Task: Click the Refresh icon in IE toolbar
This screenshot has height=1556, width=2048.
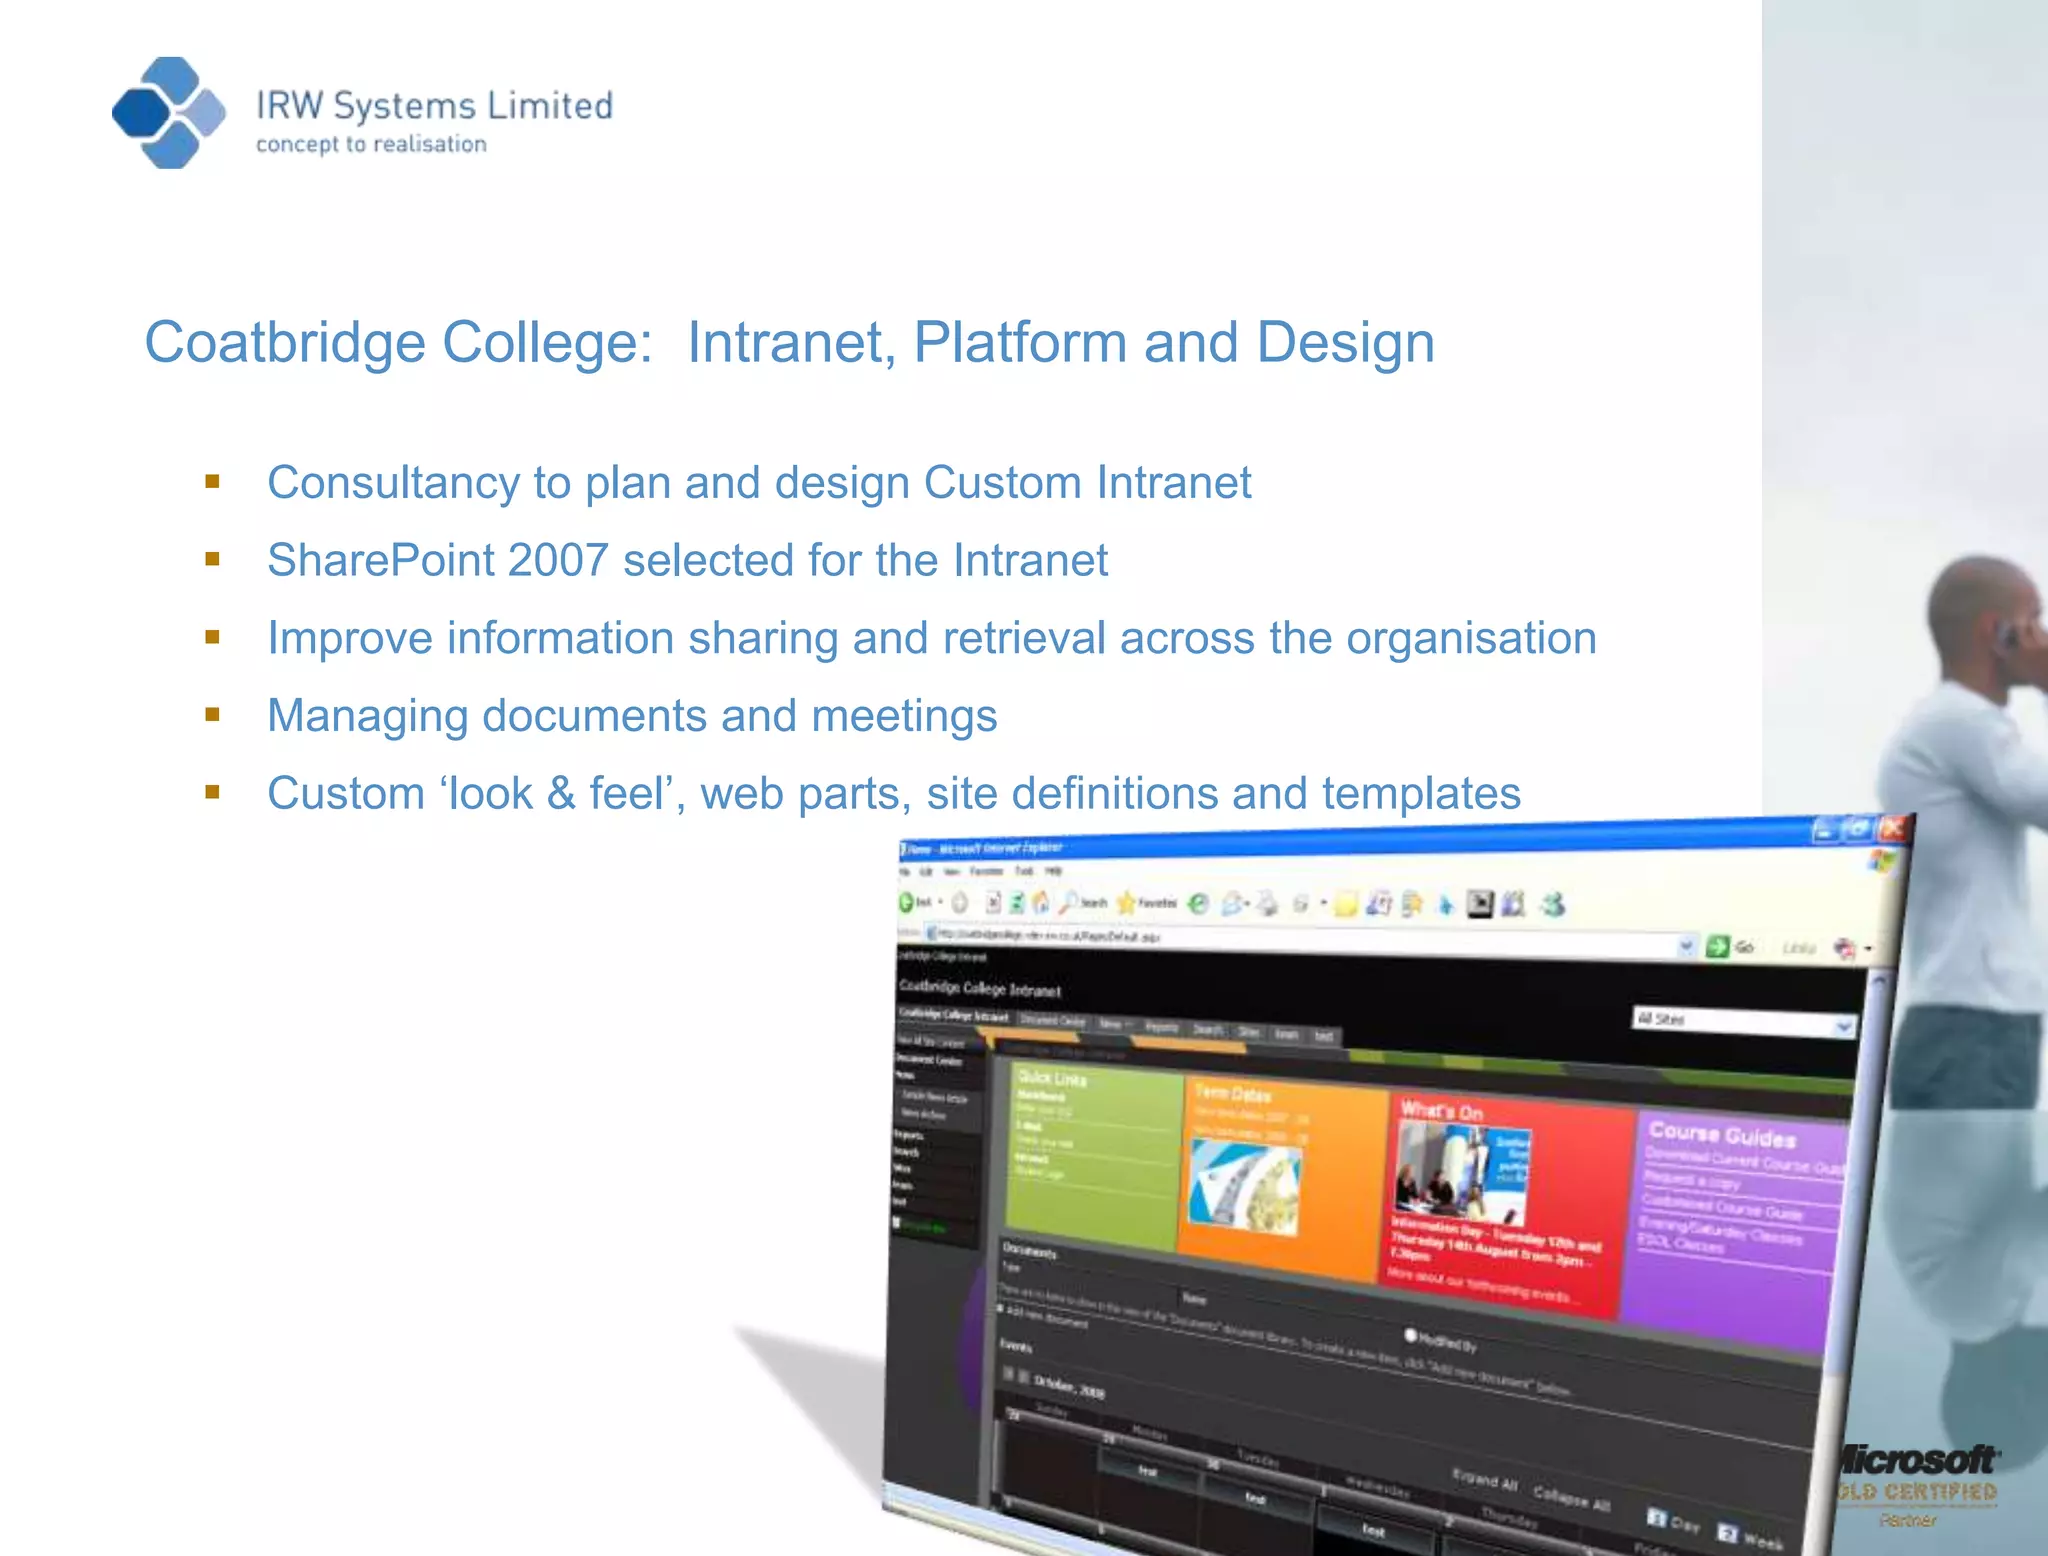Action: click(1016, 903)
